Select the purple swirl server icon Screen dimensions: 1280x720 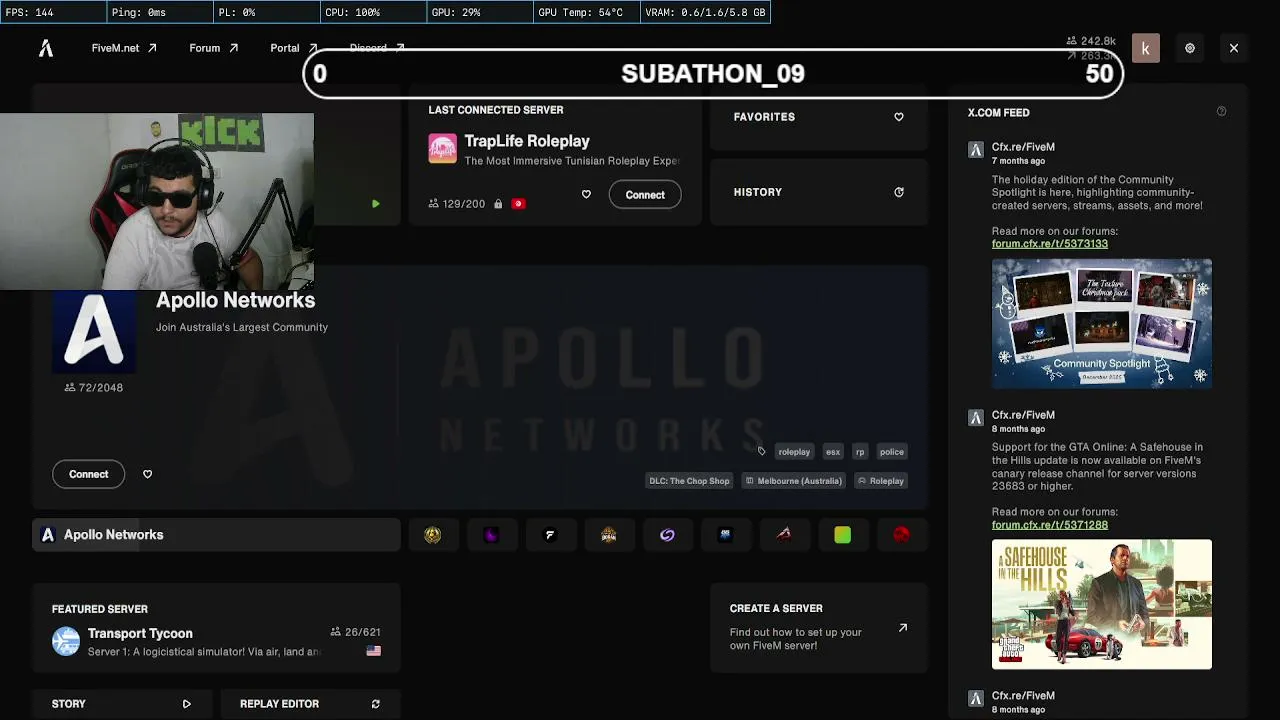pyautogui.click(x=667, y=535)
